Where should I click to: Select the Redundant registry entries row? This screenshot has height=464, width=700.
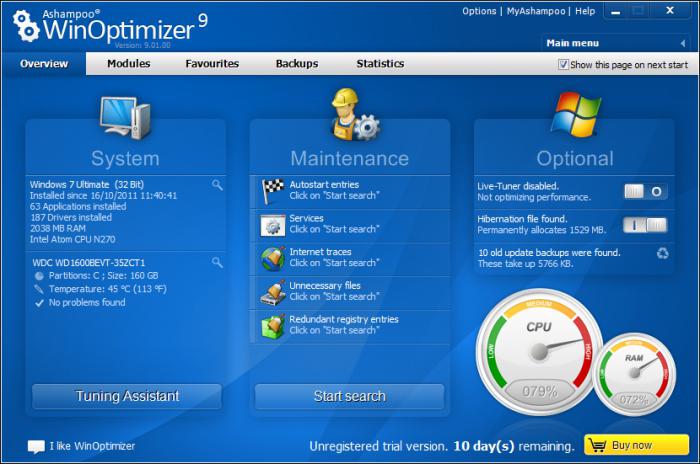click(350, 327)
